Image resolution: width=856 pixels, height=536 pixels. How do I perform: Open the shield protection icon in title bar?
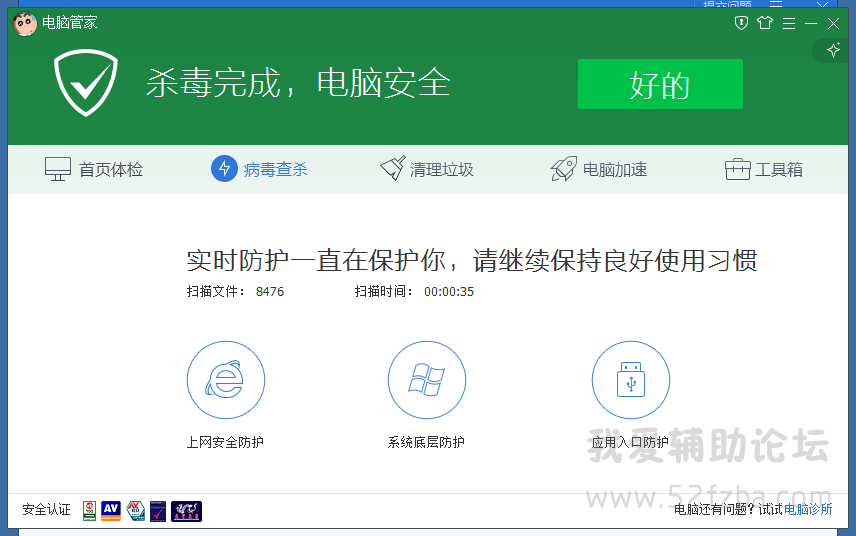741,23
